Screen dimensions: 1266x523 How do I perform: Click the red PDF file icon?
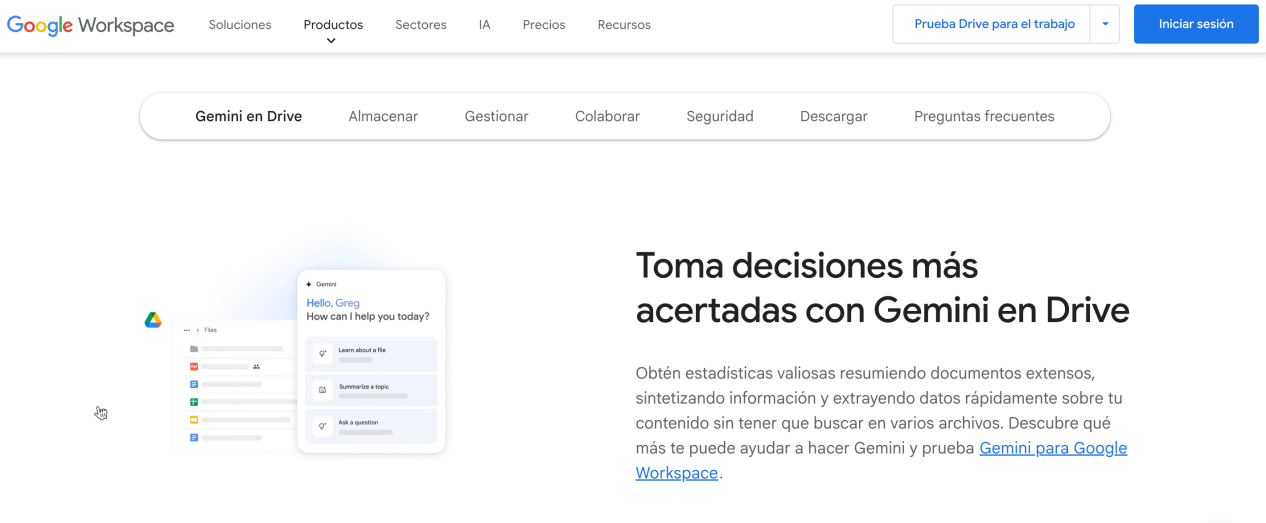pos(194,367)
